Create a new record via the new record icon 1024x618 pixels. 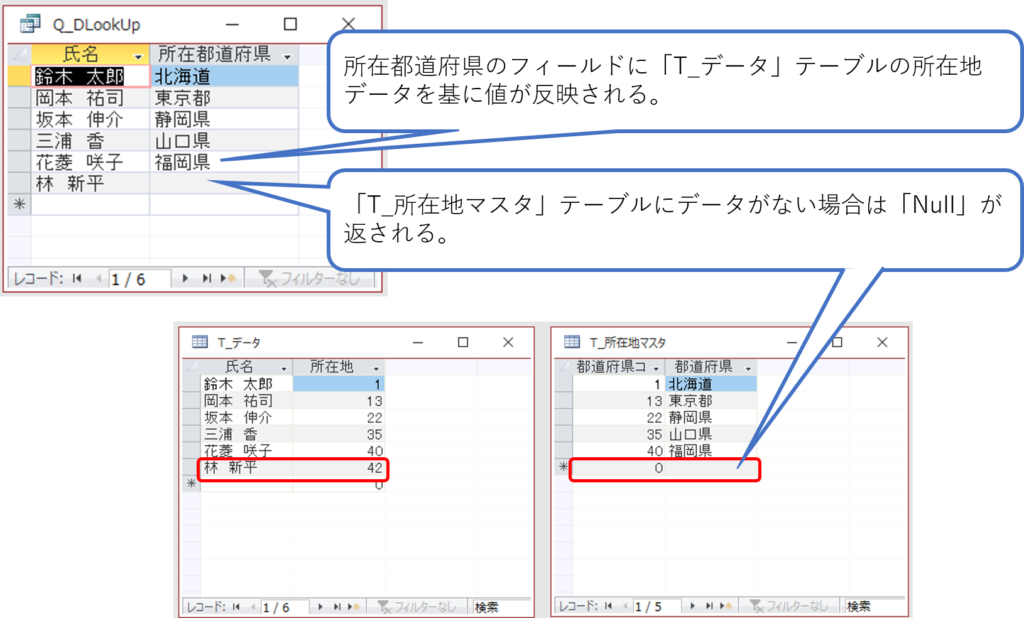tap(226, 276)
